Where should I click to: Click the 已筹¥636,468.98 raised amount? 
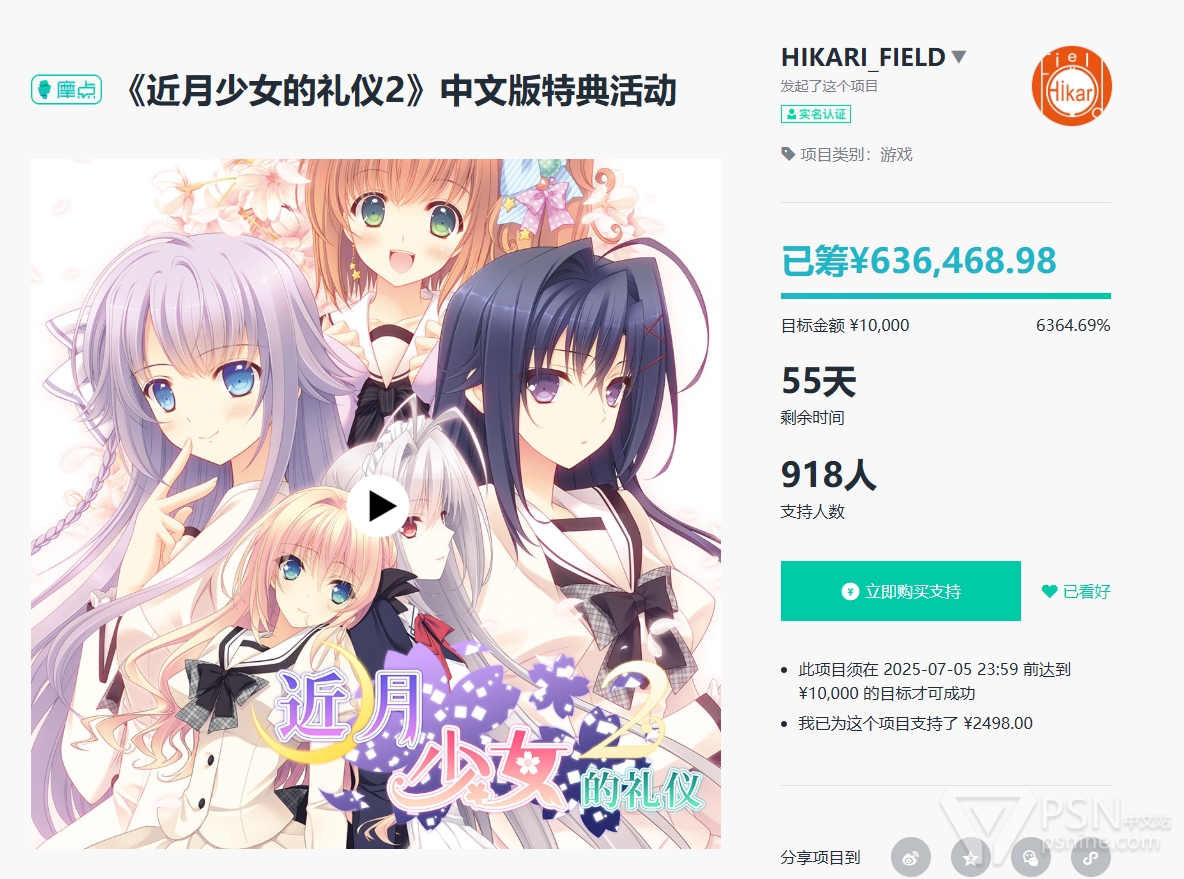pos(918,261)
